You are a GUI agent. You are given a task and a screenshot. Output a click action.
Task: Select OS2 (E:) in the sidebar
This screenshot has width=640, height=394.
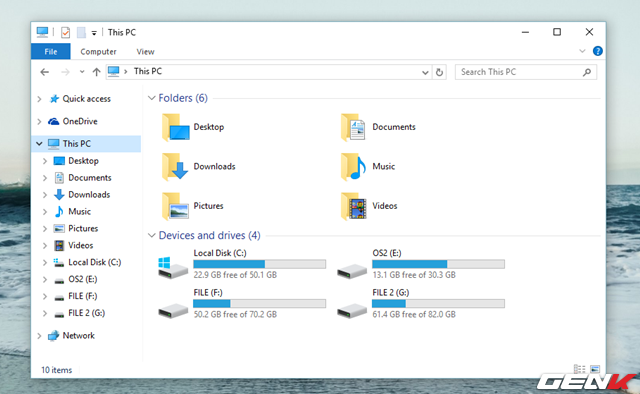(x=82, y=279)
